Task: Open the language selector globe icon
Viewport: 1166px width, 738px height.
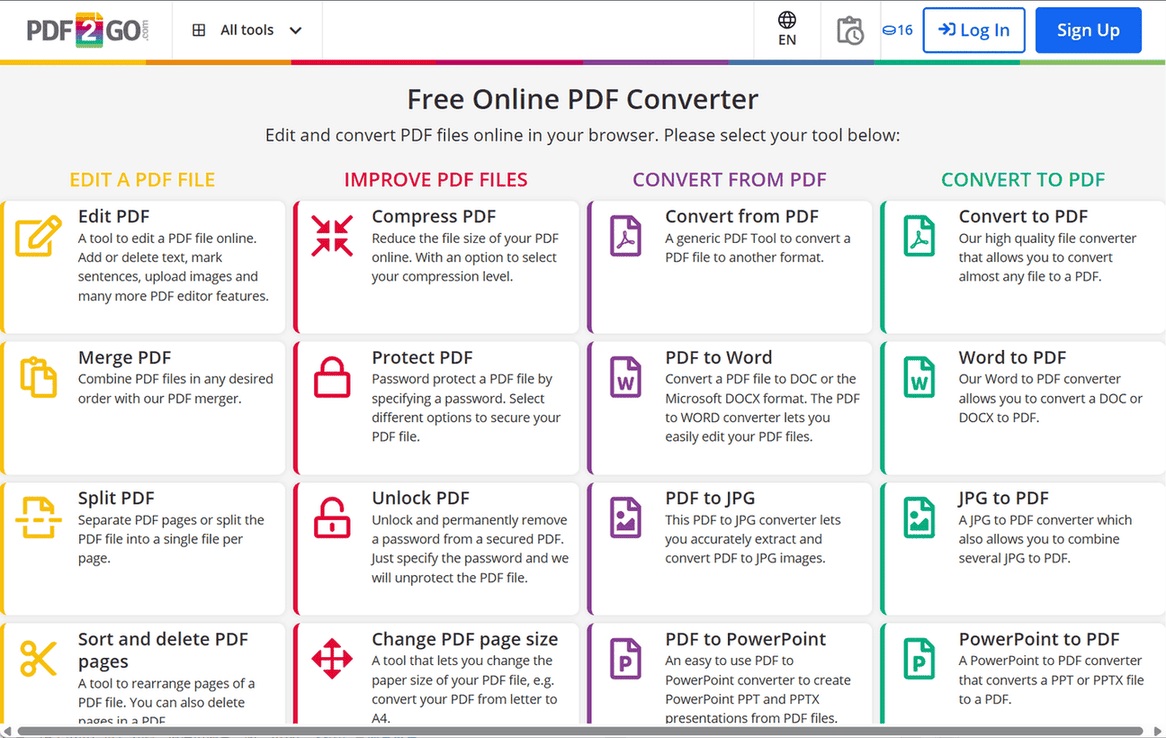Action: [x=787, y=22]
